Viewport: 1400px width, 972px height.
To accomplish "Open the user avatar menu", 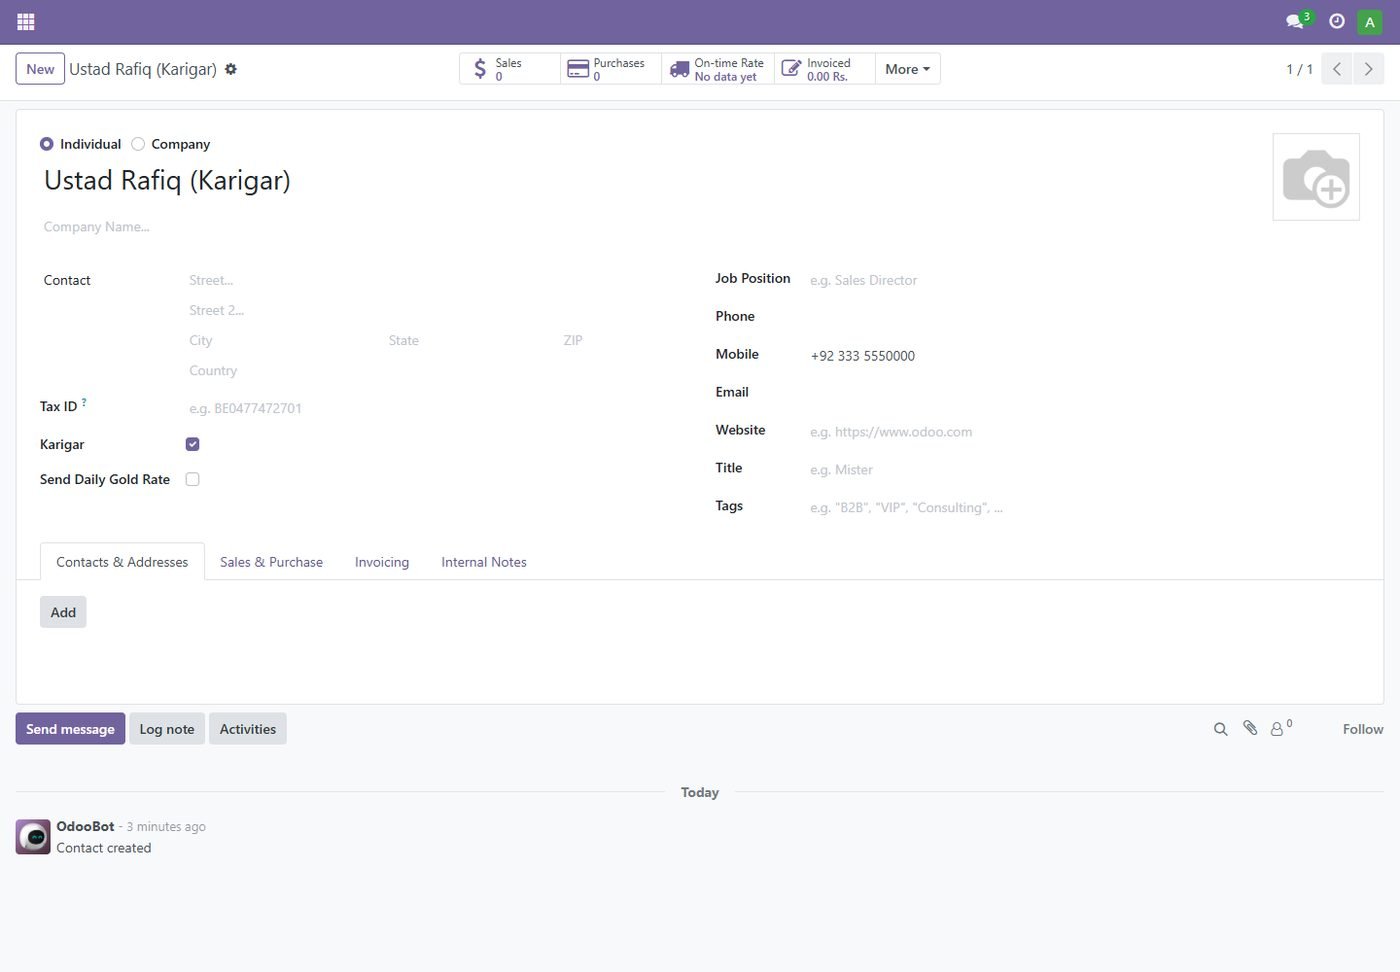I will [x=1370, y=21].
